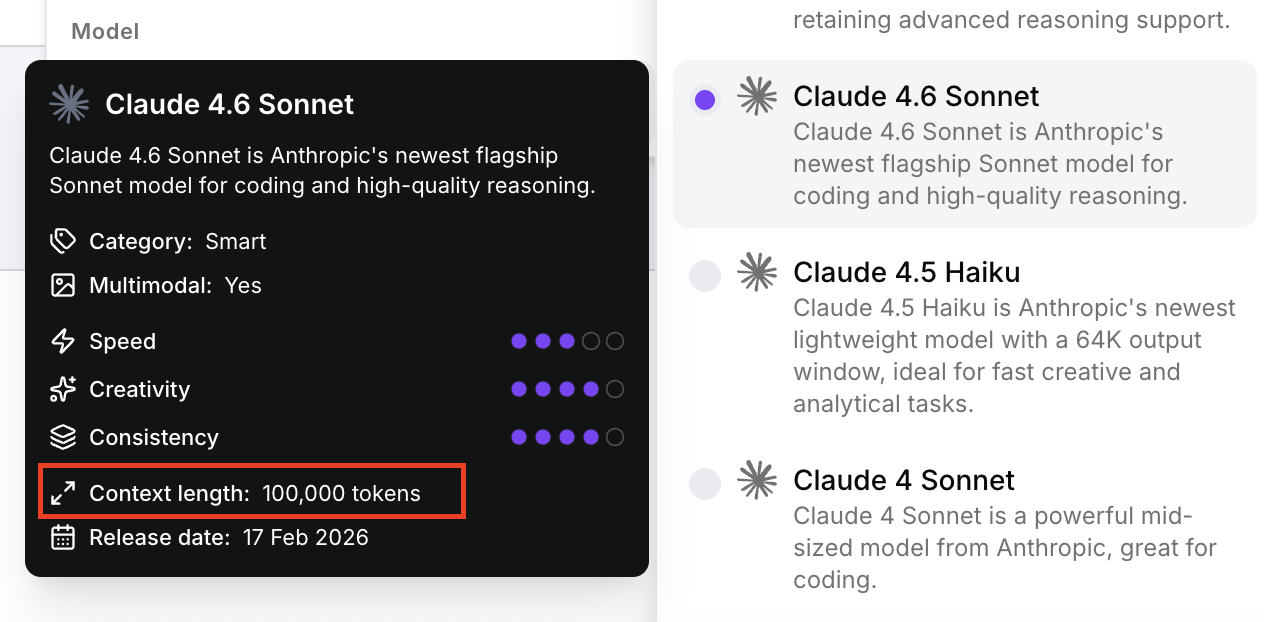
Task: Click the Context length expand icon
Action: (x=63, y=493)
